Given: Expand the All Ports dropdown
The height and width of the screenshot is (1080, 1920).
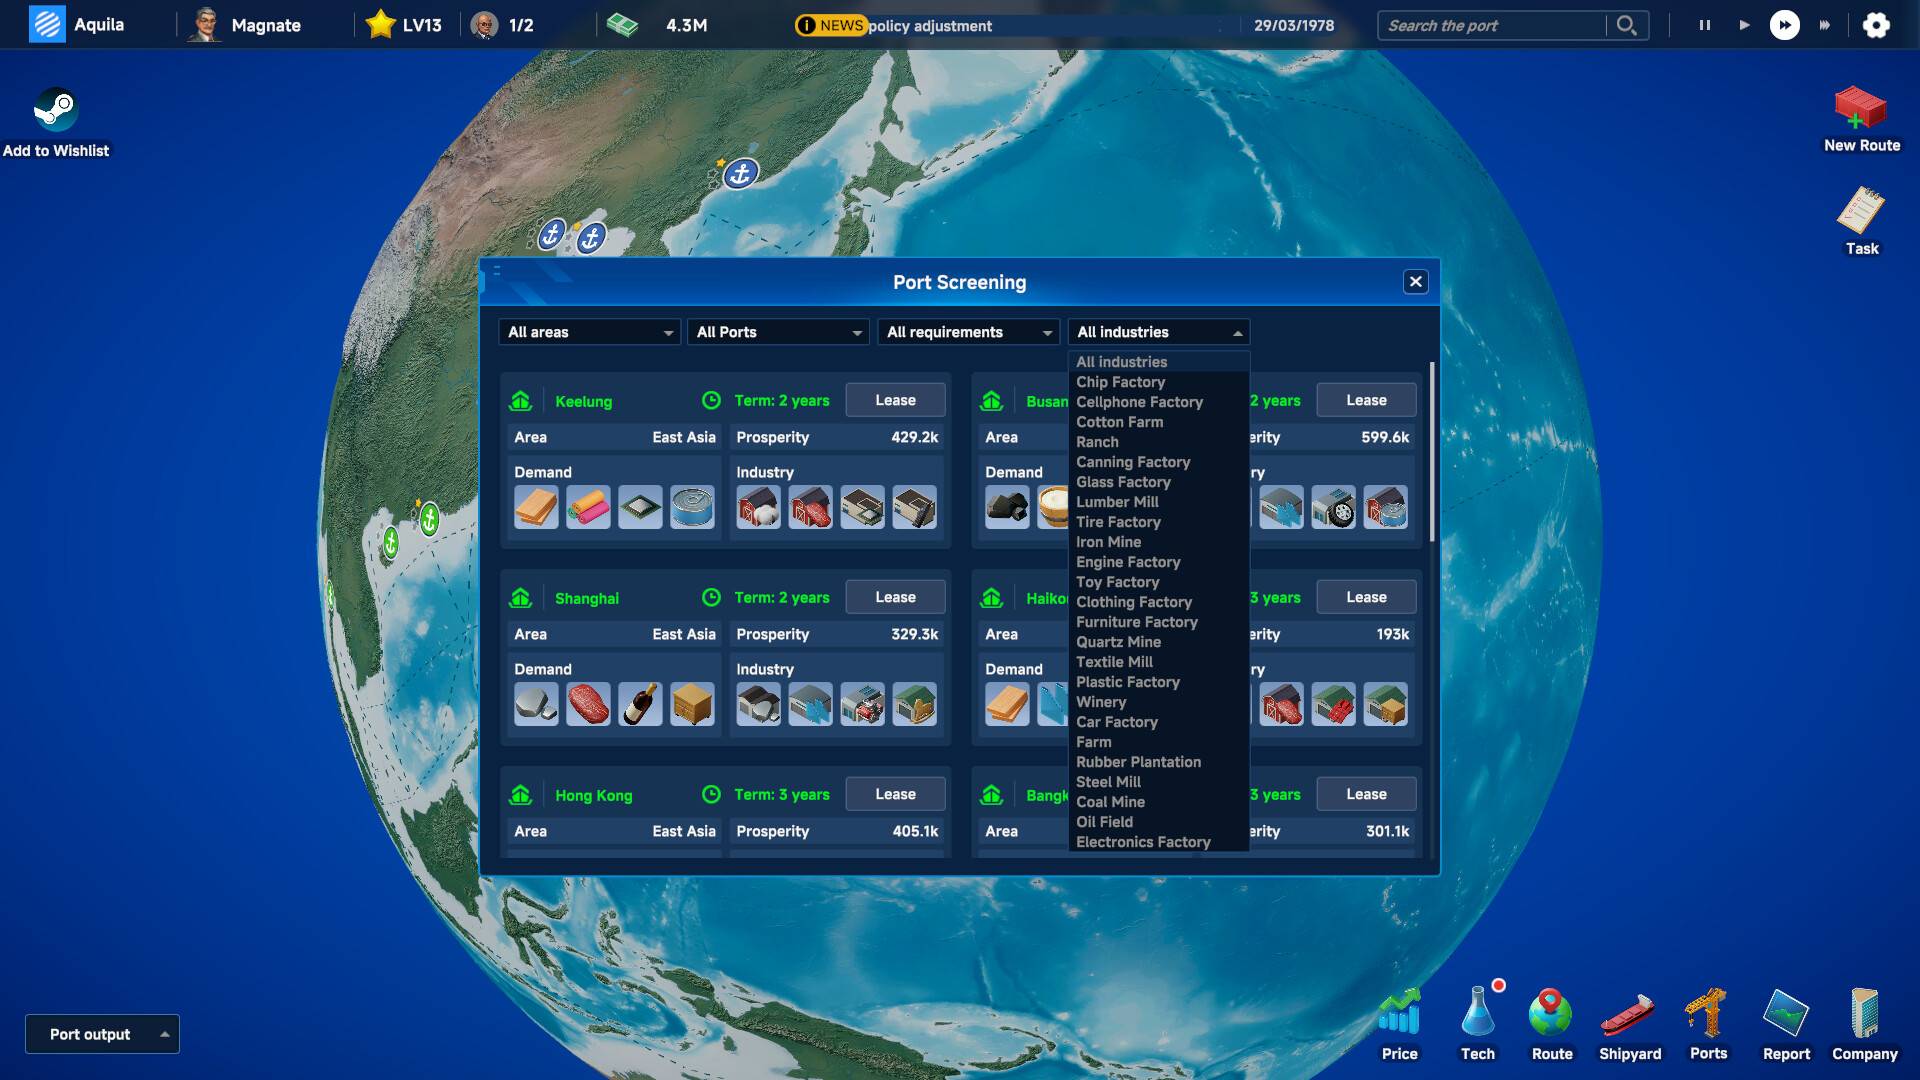Looking at the screenshot, I should pos(778,332).
